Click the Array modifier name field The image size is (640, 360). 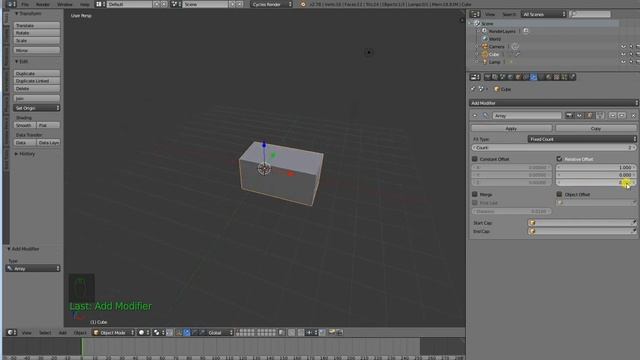[527, 116]
